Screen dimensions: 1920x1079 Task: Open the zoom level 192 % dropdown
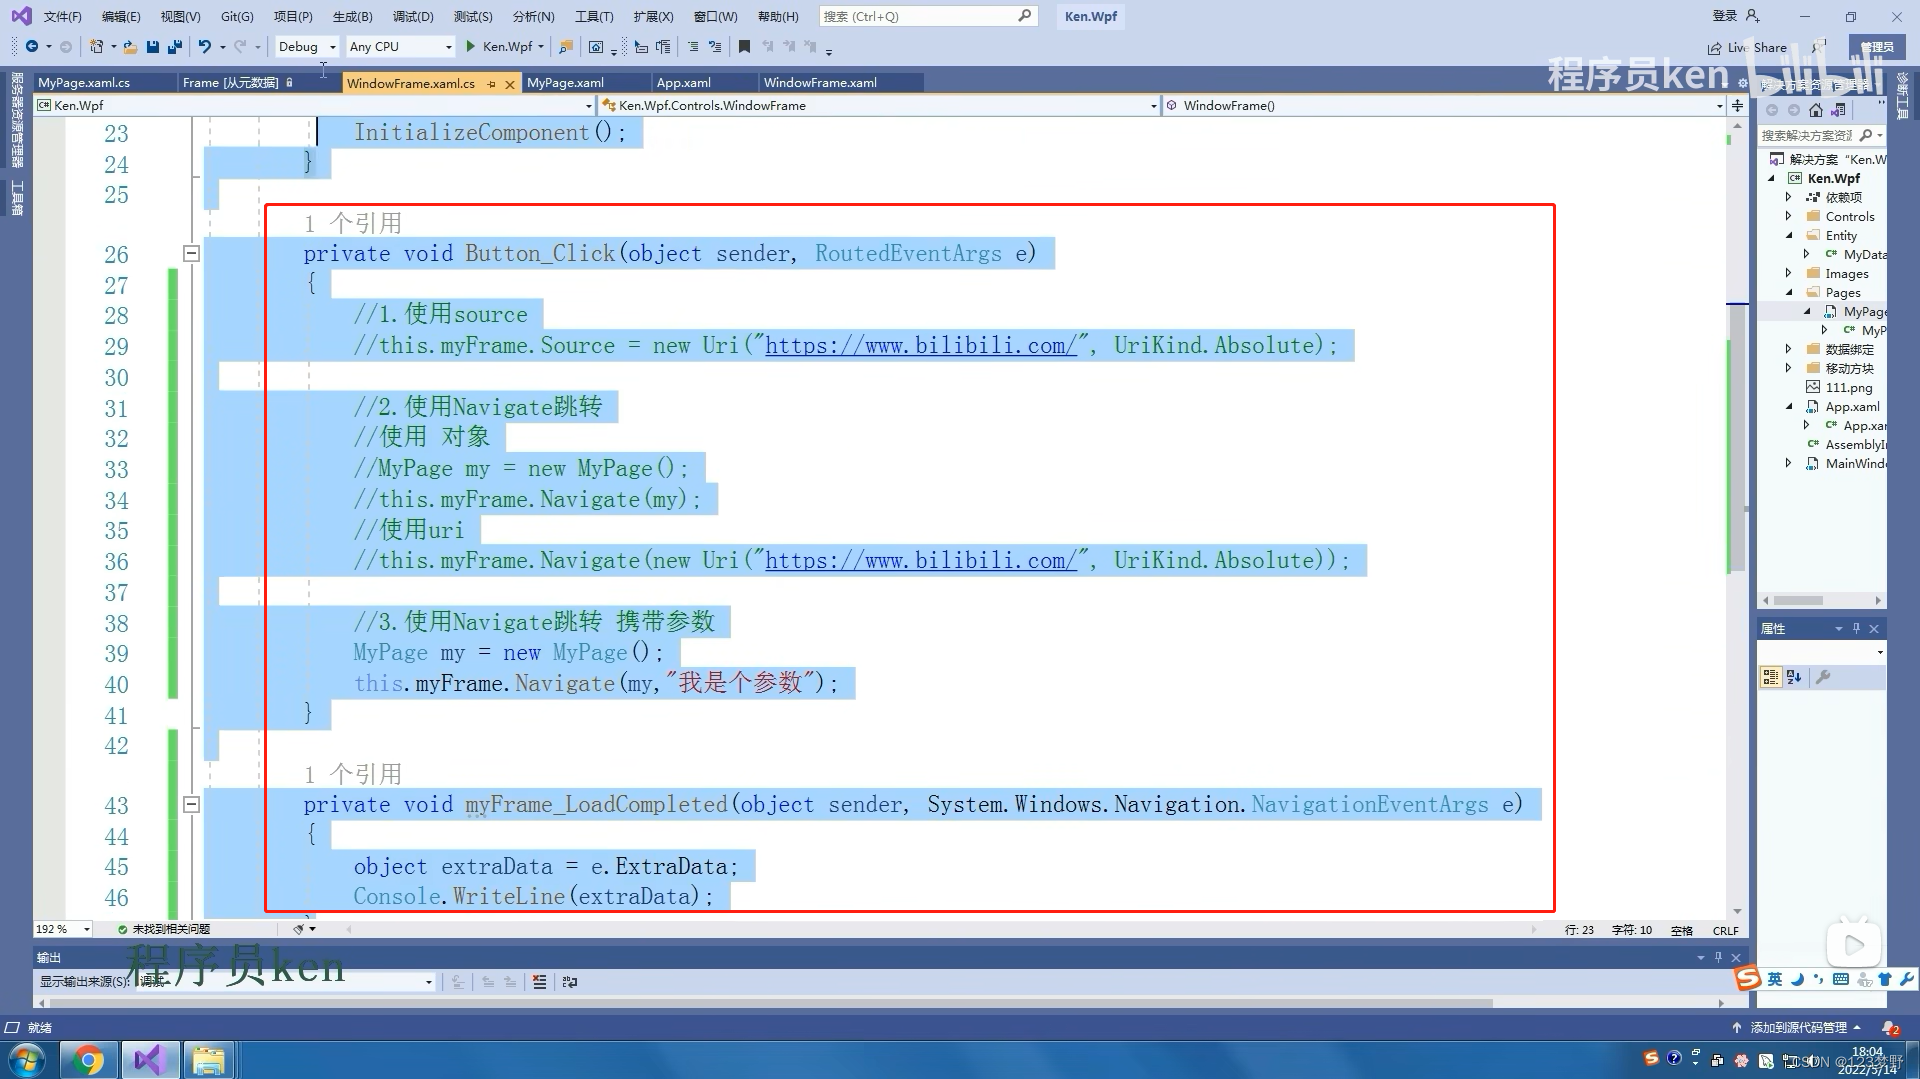[63, 929]
